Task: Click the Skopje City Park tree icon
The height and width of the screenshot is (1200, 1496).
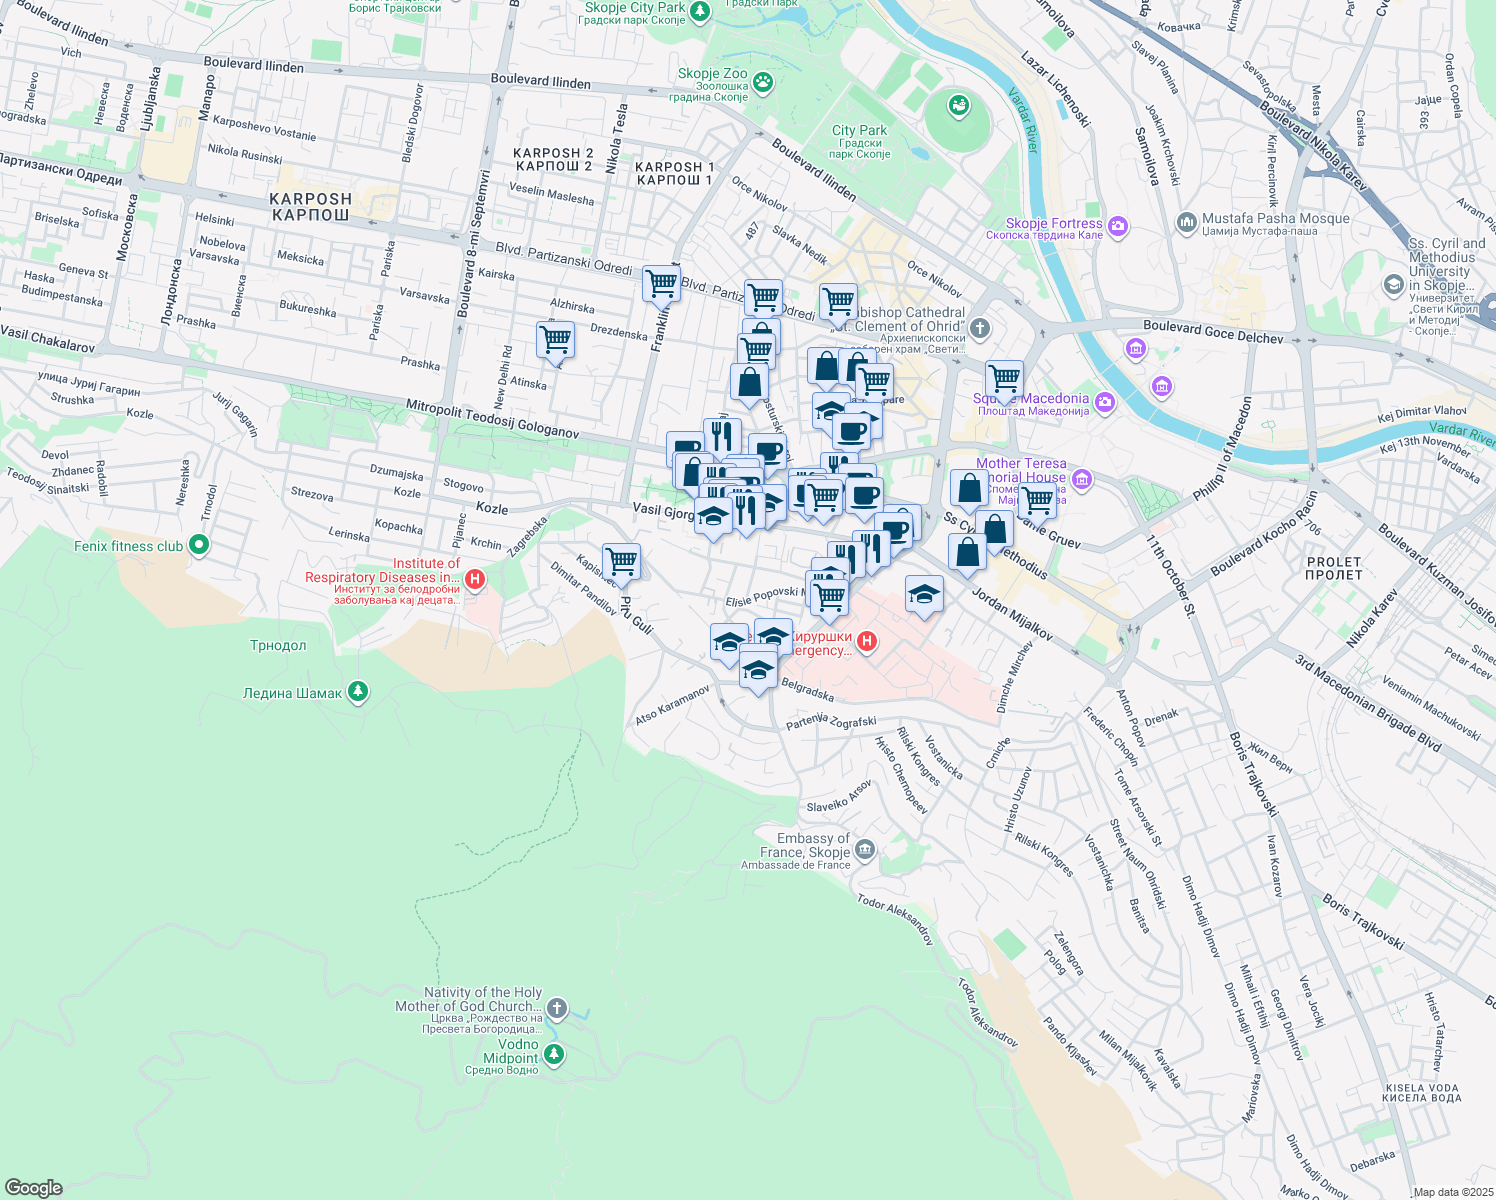Action: pos(700,11)
